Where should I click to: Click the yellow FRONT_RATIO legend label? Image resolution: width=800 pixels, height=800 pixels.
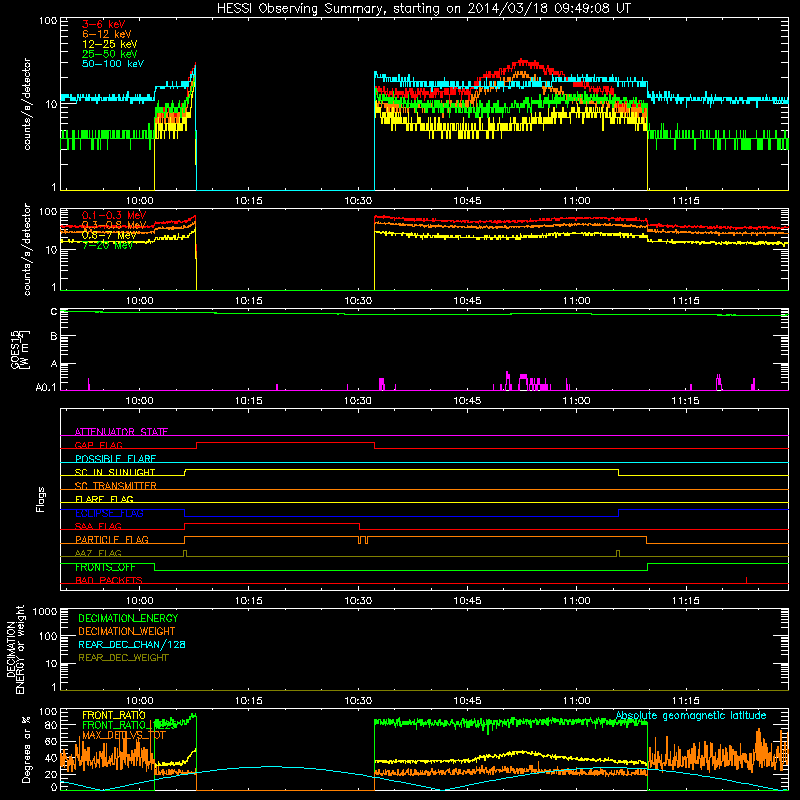[114, 715]
